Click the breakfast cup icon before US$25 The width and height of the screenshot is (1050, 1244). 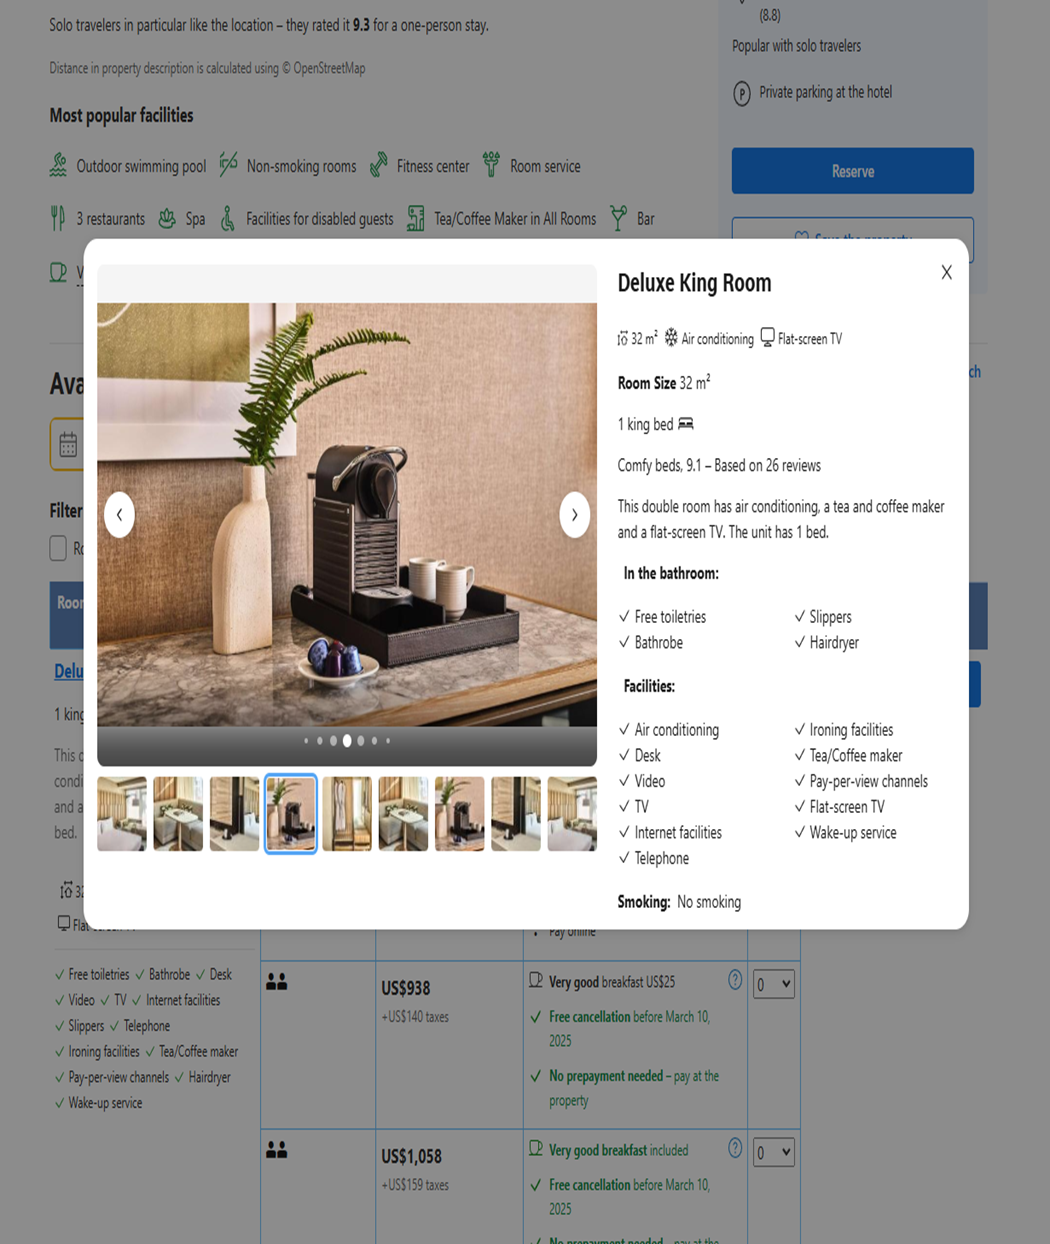coord(536,981)
